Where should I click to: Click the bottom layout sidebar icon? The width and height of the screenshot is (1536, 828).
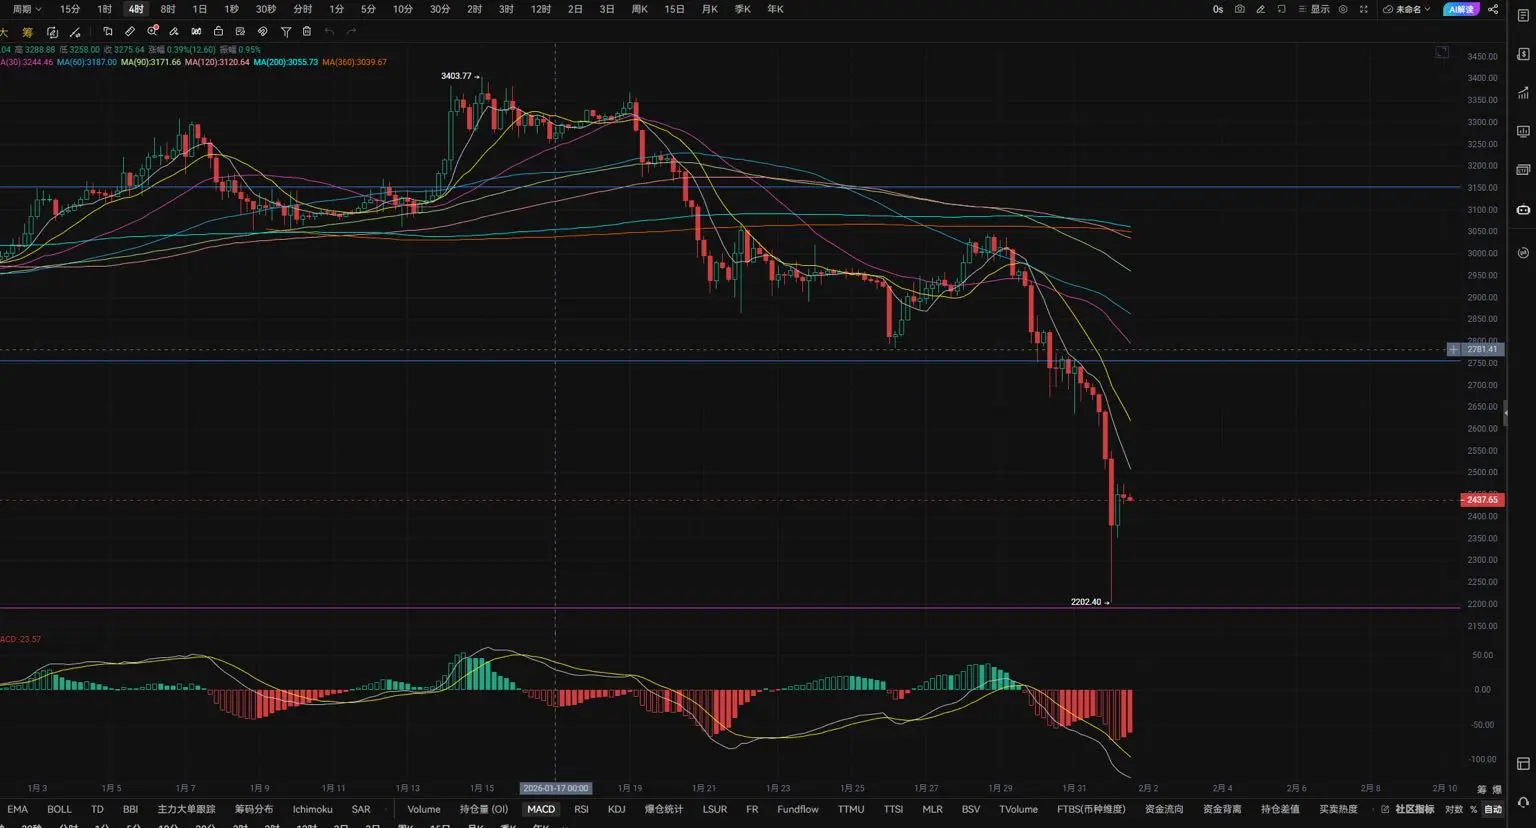(x=1523, y=764)
